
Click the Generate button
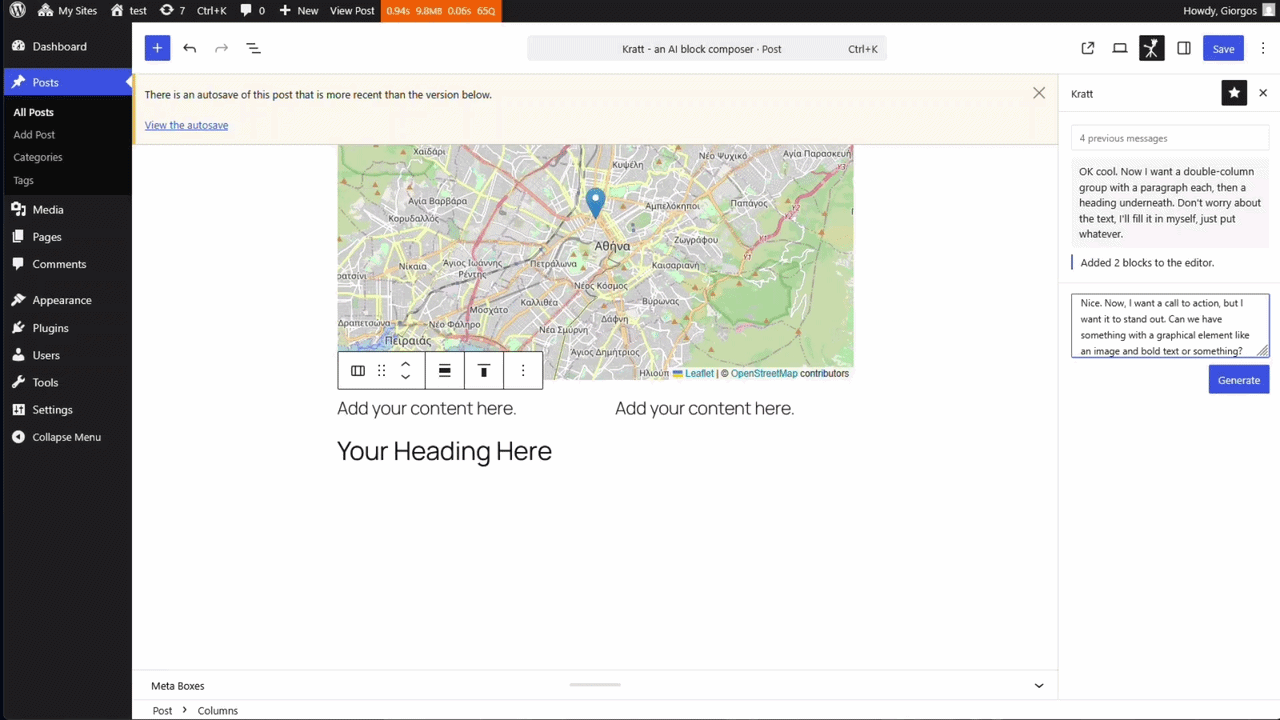(1239, 380)
